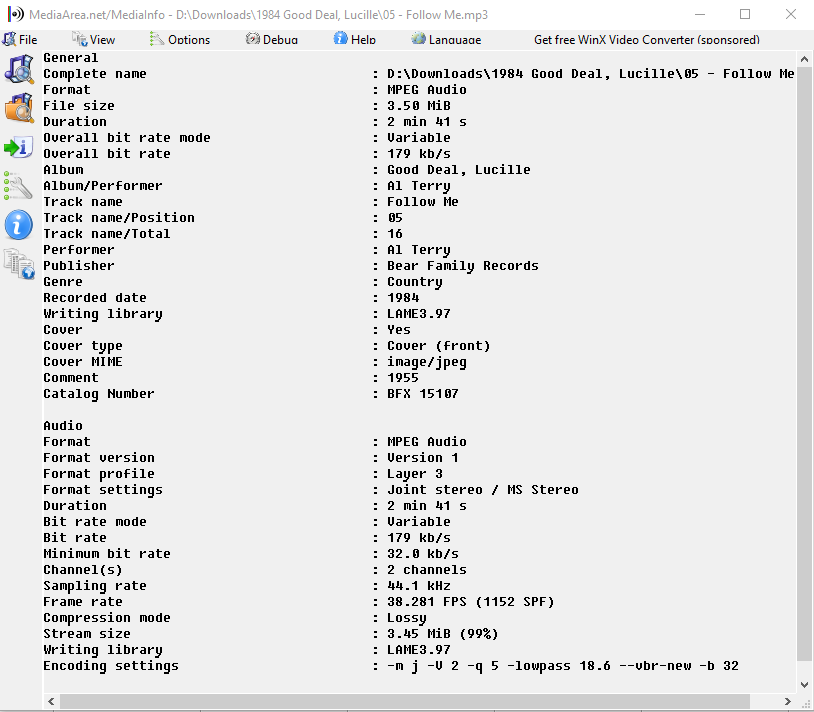
Task: Select the 'Complete name' row label
Action: tap(94, 74)
